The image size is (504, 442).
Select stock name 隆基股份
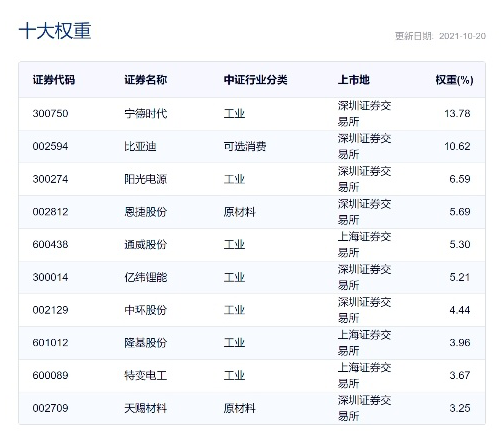pyautogui.click(x=146, y=343)
